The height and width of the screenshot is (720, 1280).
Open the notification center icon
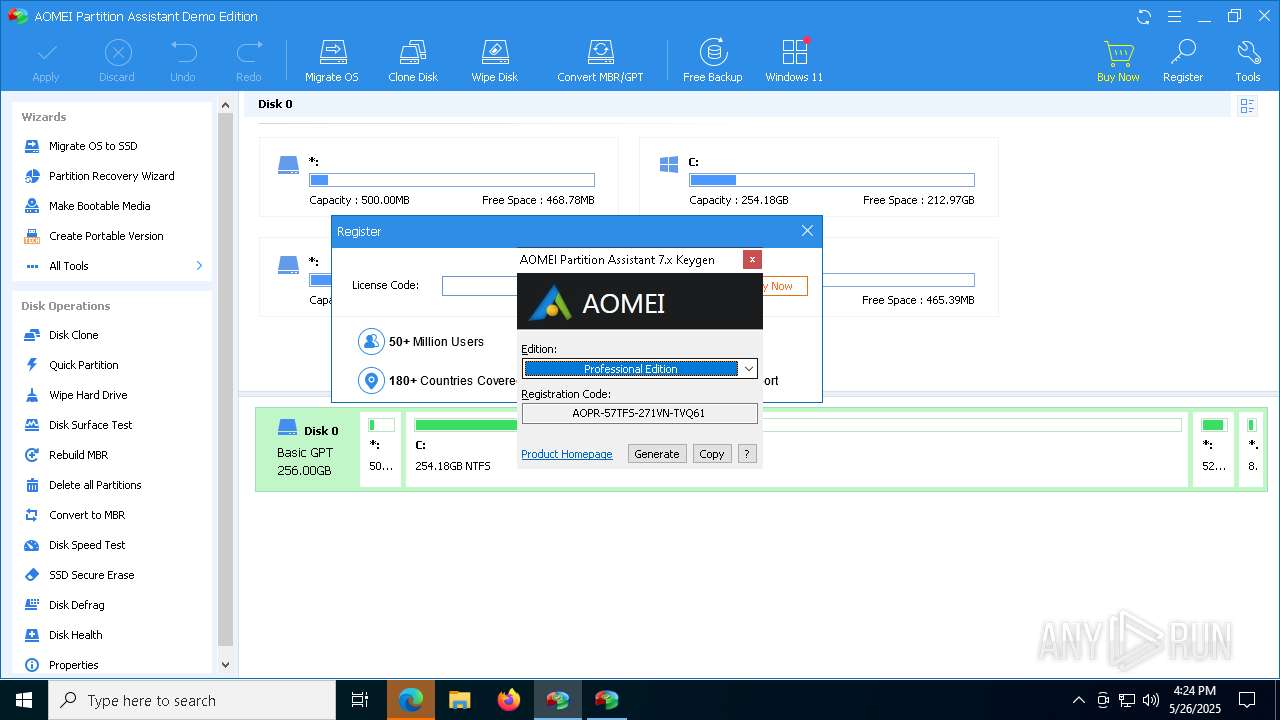(x=1247, y=700)
